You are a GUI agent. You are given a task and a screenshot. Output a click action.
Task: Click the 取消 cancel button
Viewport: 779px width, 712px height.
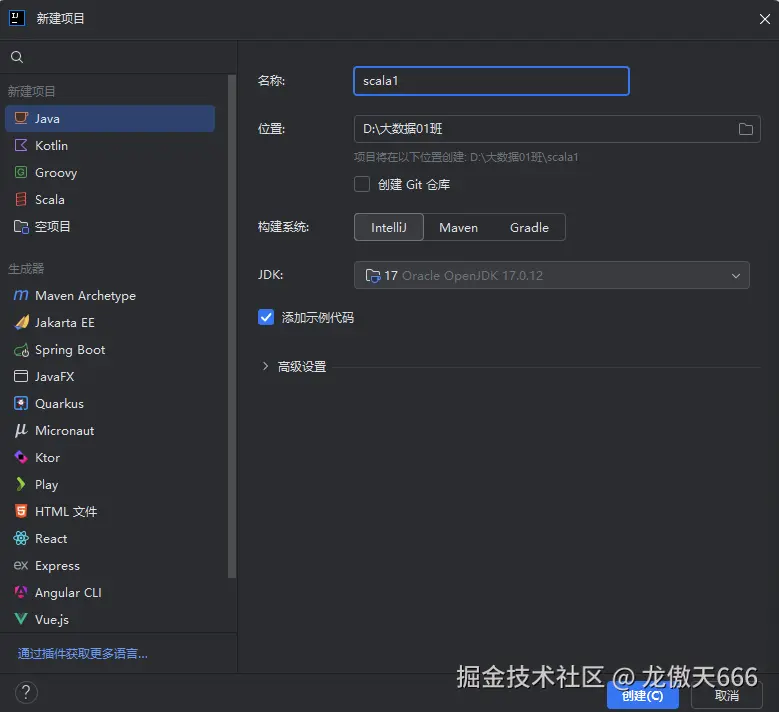[726, 696]
